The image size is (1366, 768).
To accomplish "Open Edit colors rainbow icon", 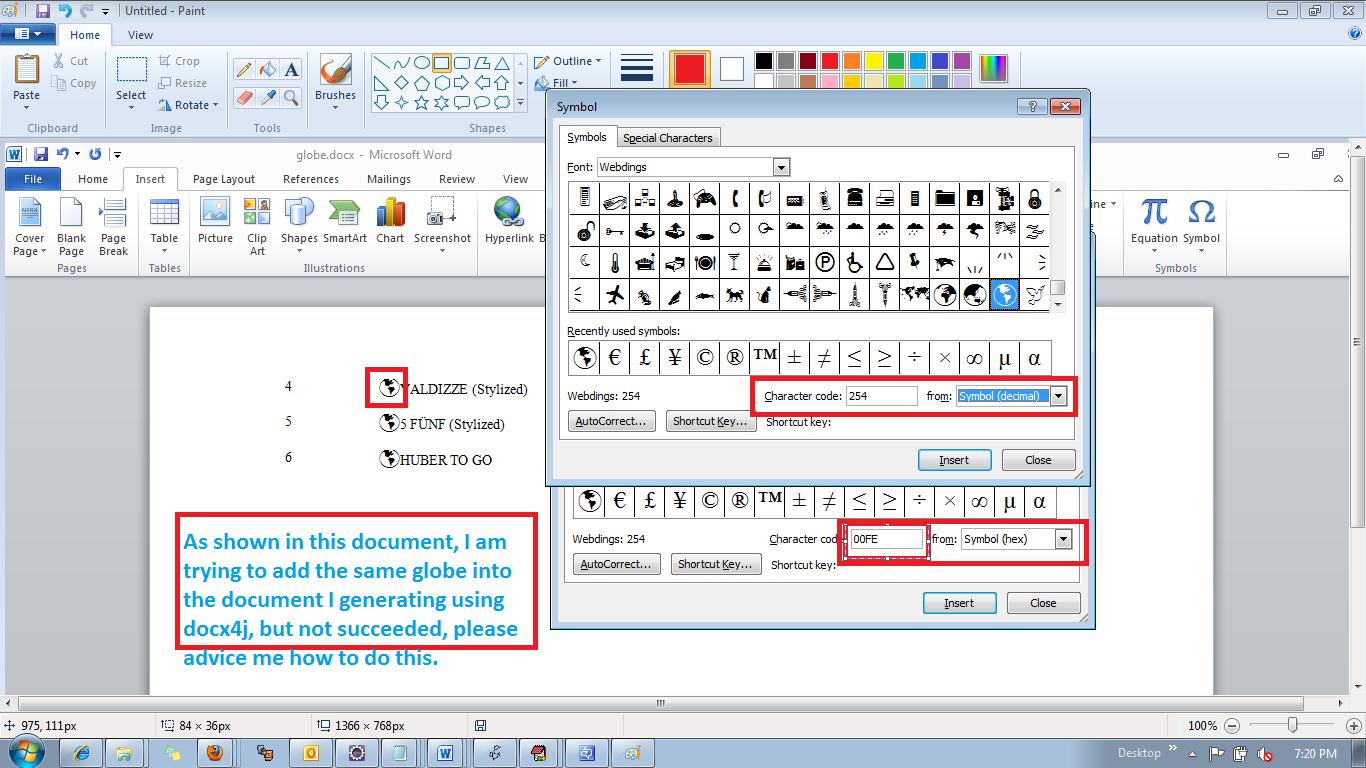I will click(x=993, y=68).
